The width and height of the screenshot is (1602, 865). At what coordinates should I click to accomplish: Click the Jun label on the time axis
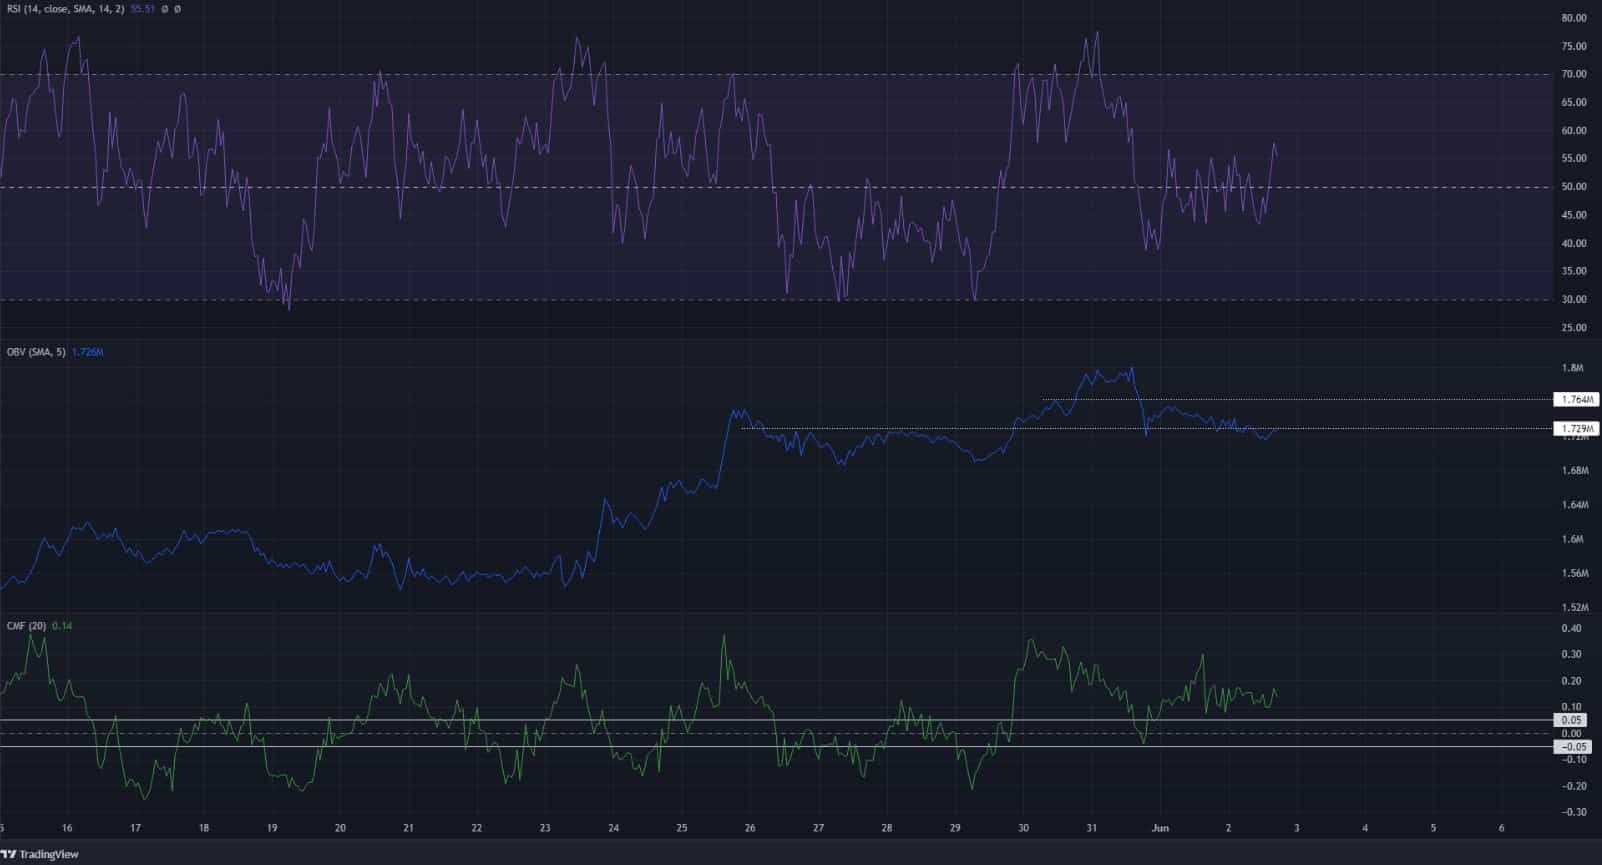click(1160, 828)
